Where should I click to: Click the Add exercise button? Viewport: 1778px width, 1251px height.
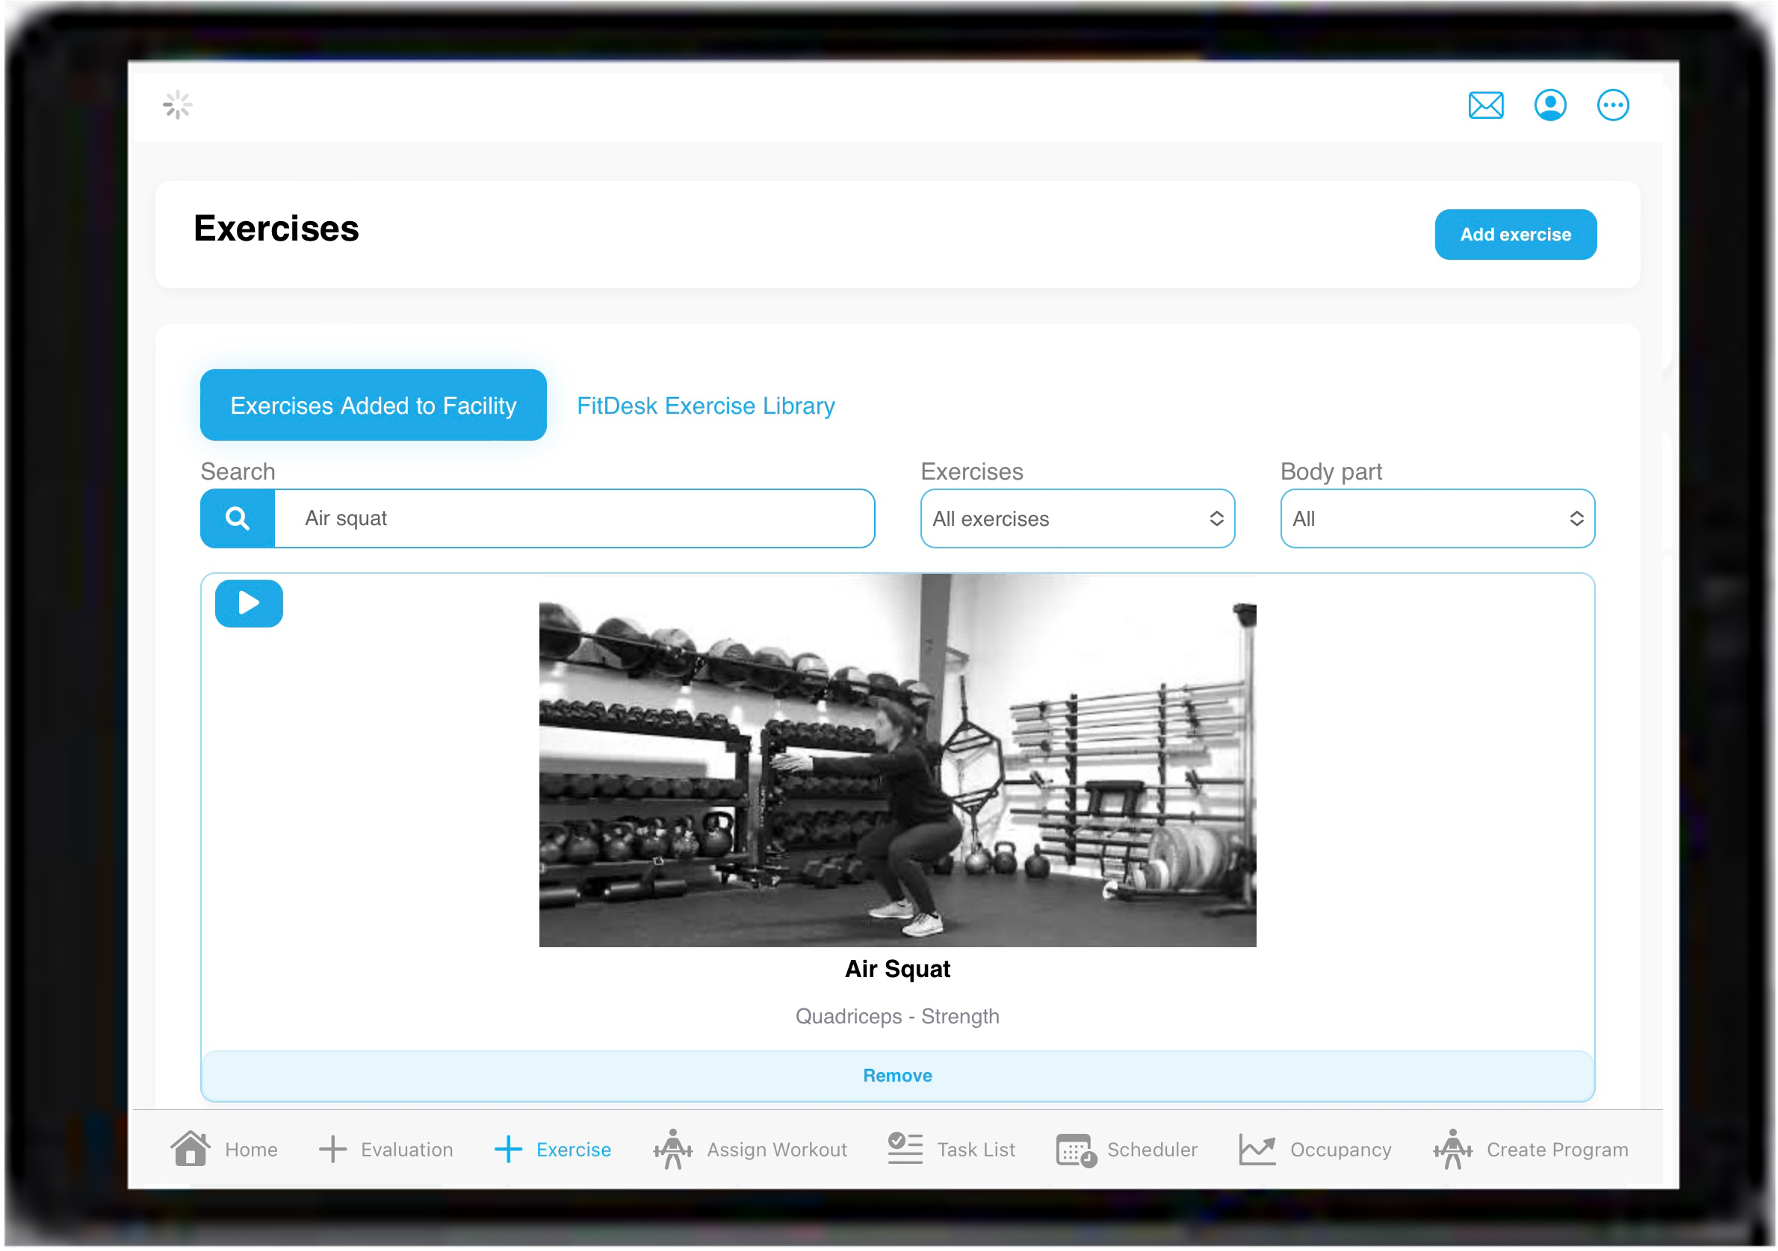[1515, 234]
